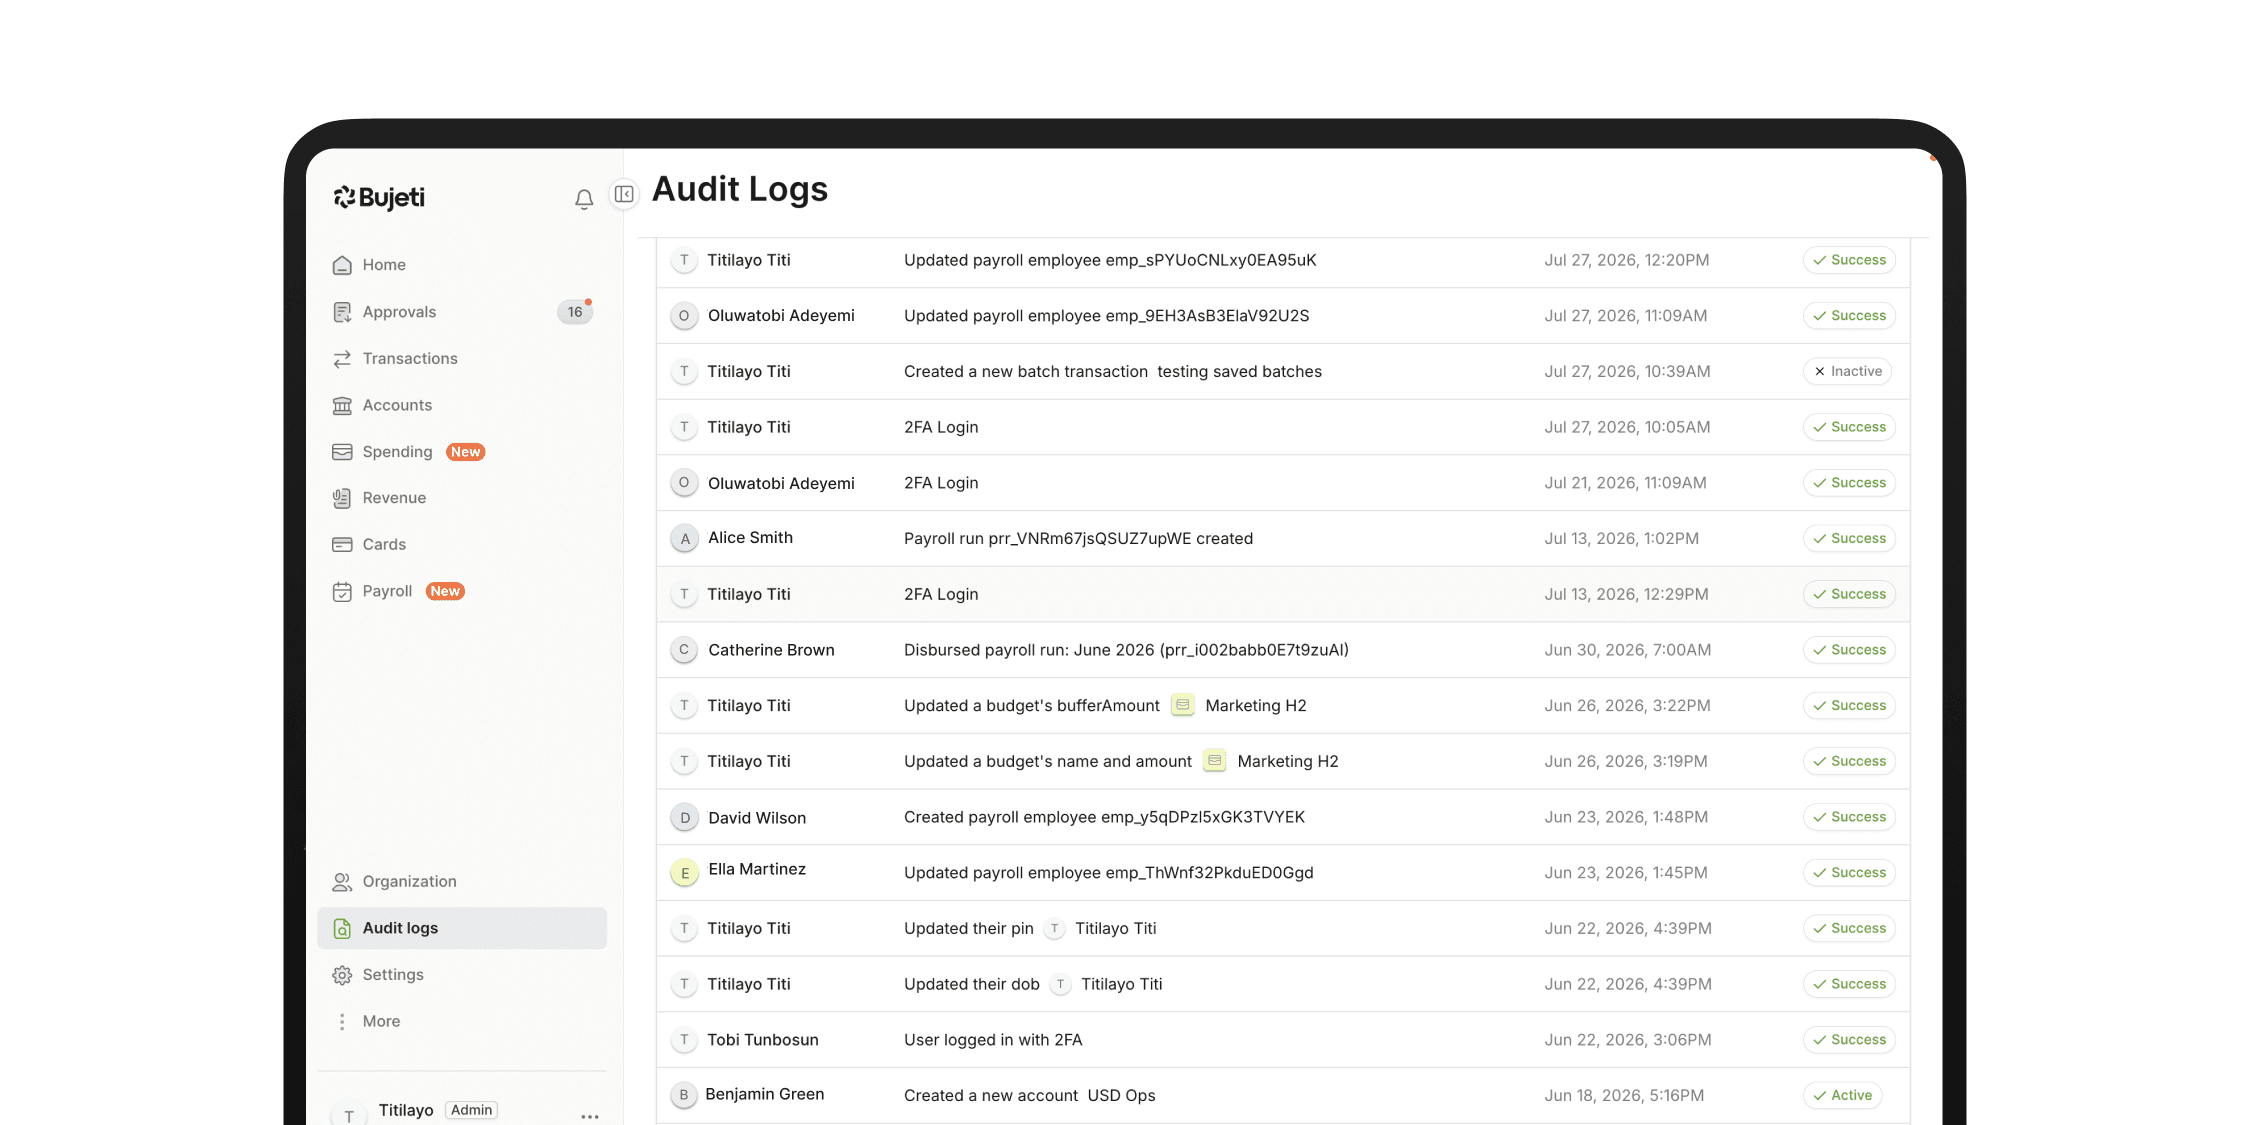This screenshot has width=2250, height=1125.
Task: Click the More vertical dots icon
Action: tap(342, 1021)
